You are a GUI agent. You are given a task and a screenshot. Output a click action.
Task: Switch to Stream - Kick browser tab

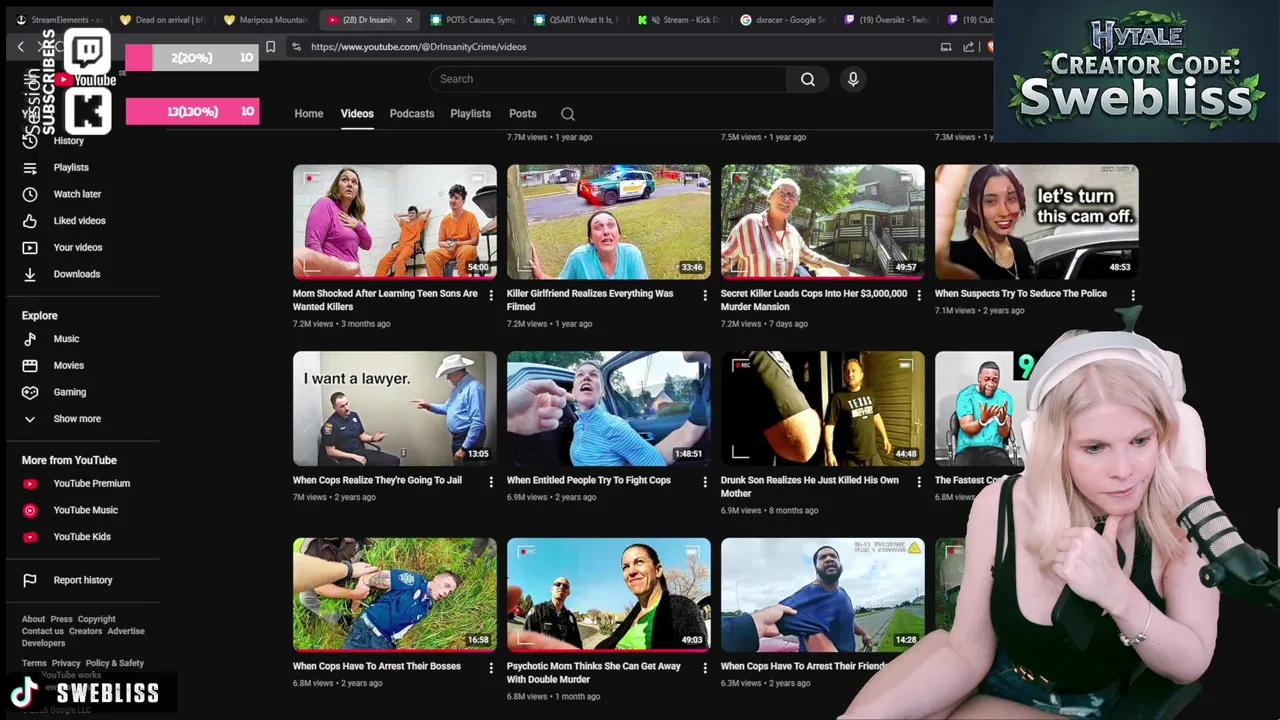[x=682, y=20]
